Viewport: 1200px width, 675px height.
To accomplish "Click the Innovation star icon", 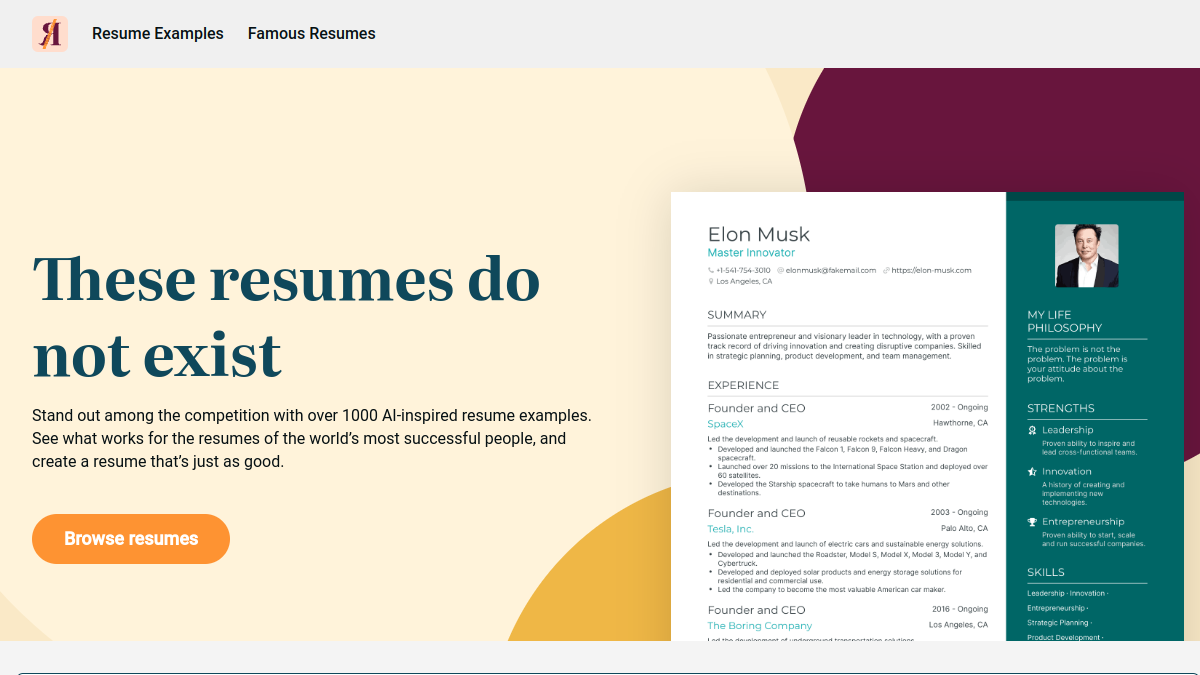I will click(x=1032, y=471).
